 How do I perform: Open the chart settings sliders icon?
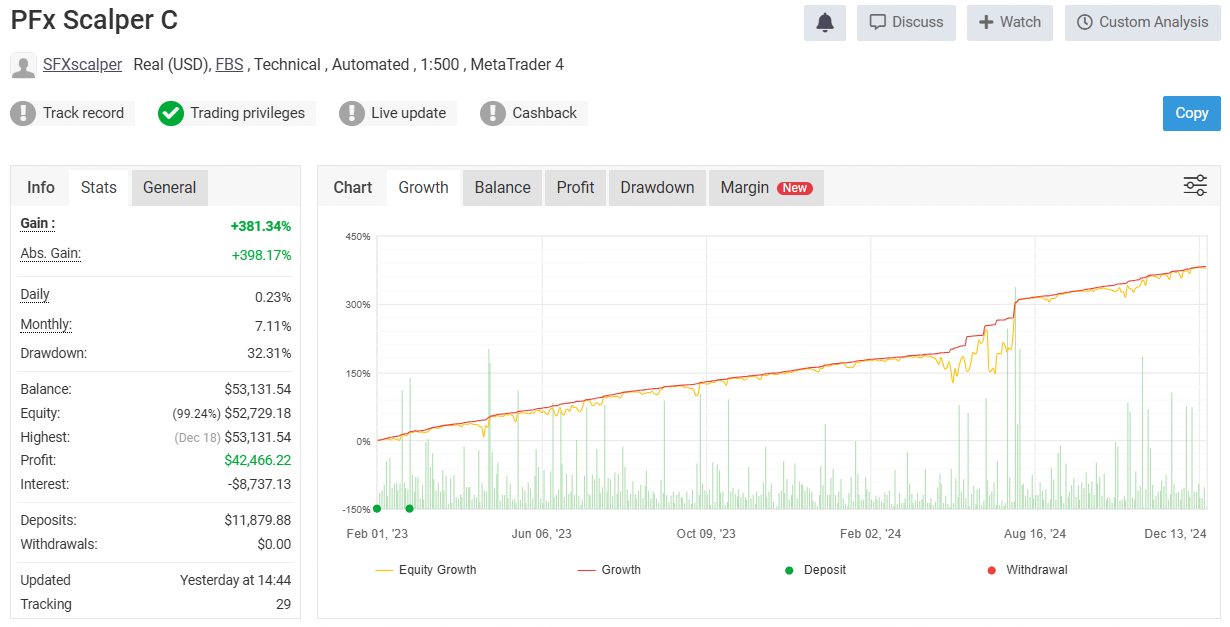1195,185
